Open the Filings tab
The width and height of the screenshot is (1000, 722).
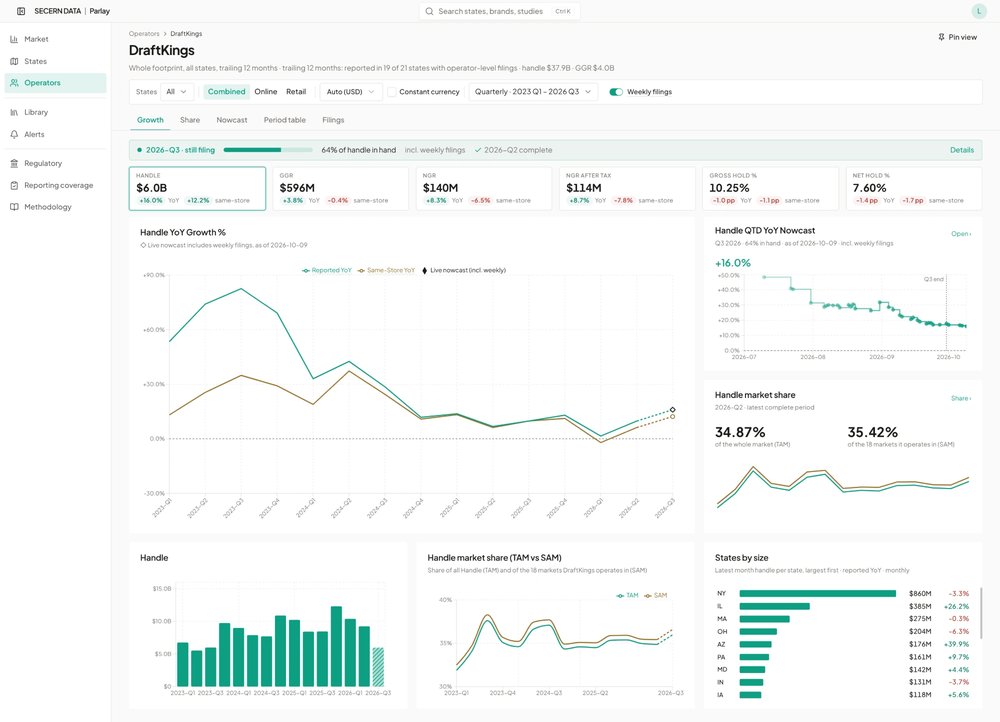333,120
